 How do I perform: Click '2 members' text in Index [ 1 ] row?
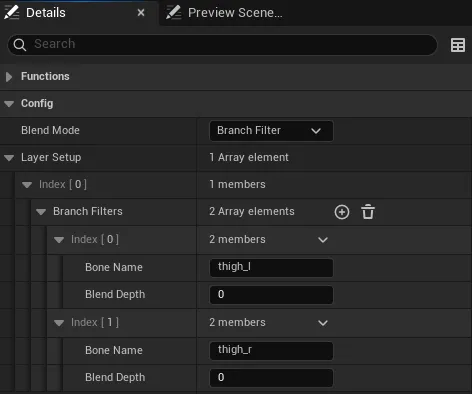click(238, 322)
